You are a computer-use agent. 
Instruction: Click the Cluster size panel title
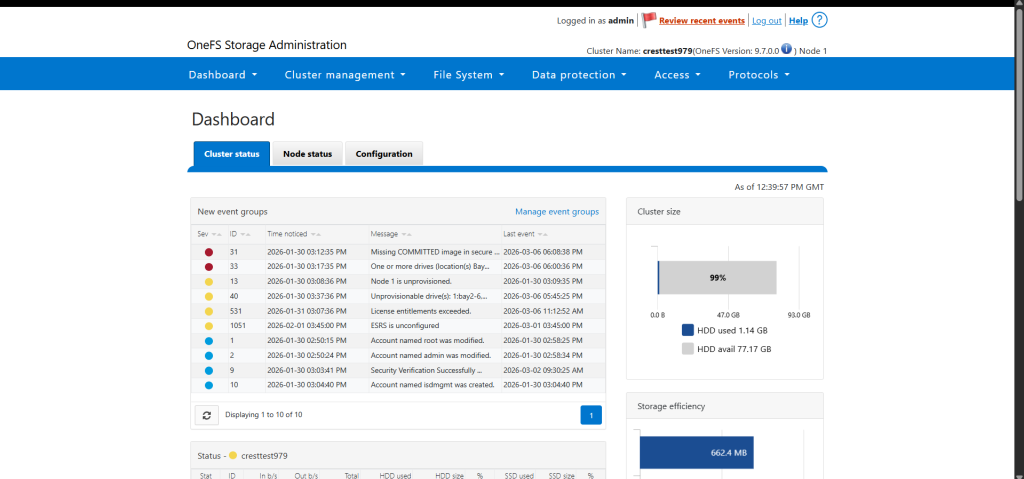point(659,212)
